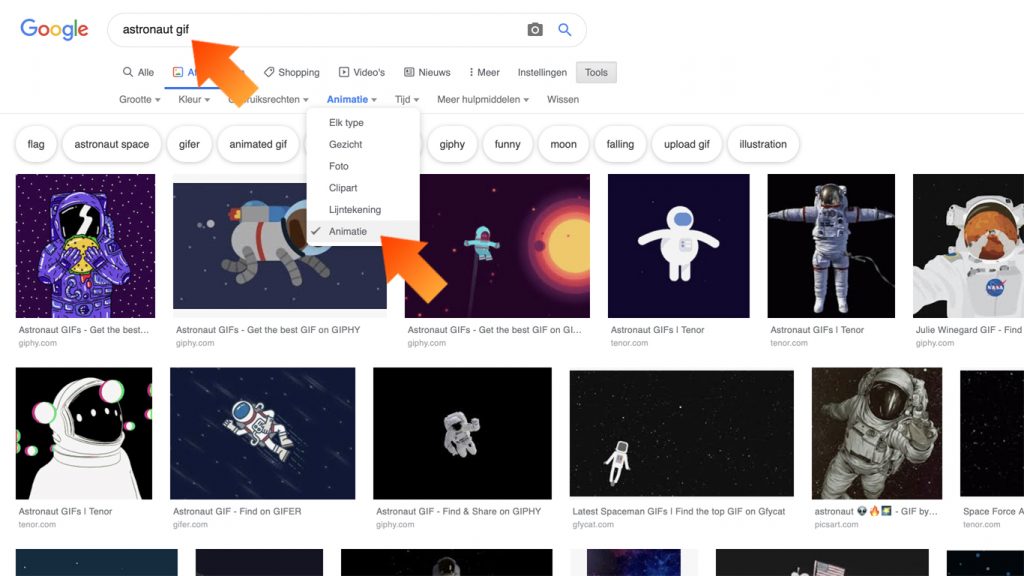Open the astronaut flying near sun image
The height and width of the screenshot is (576, 1024).
click(x=497, y=246)
